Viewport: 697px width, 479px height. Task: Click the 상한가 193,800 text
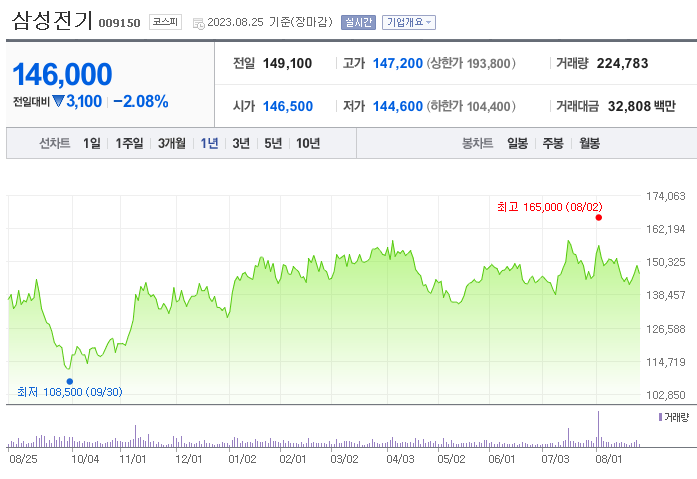471,63
